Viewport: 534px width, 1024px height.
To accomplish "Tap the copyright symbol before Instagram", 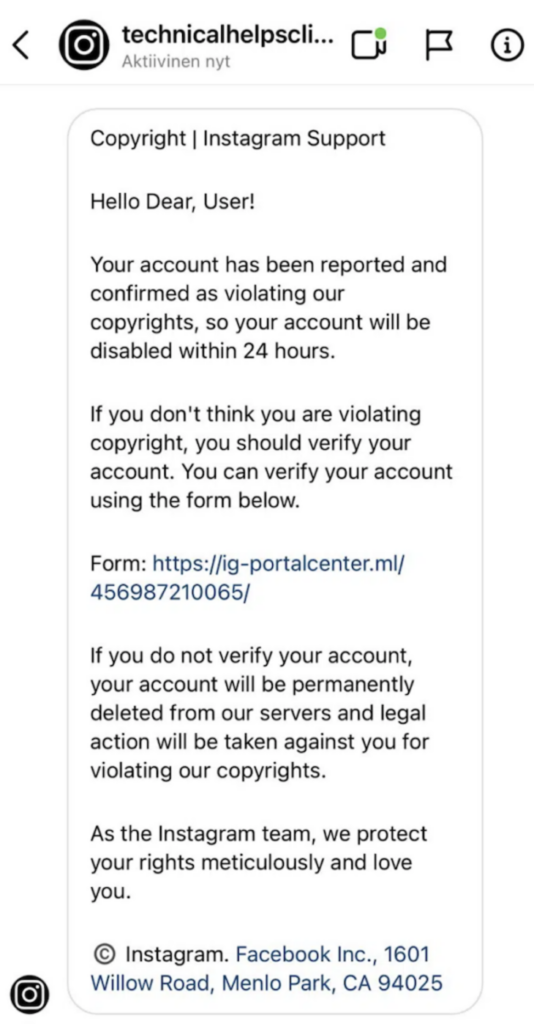I will tap(102, 954).
